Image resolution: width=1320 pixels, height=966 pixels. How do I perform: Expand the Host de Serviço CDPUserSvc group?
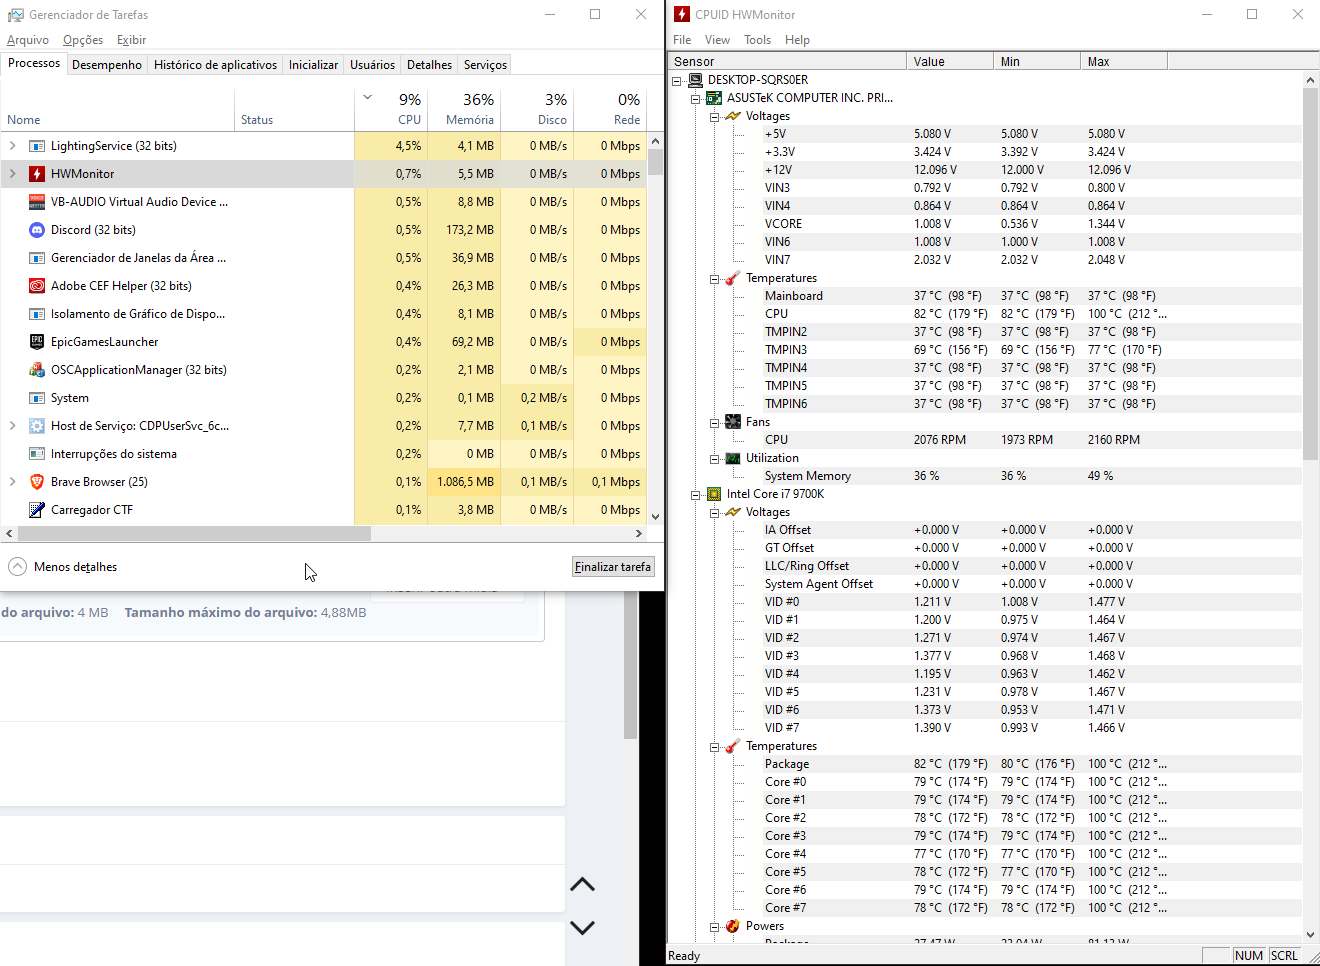click(12, 426)
